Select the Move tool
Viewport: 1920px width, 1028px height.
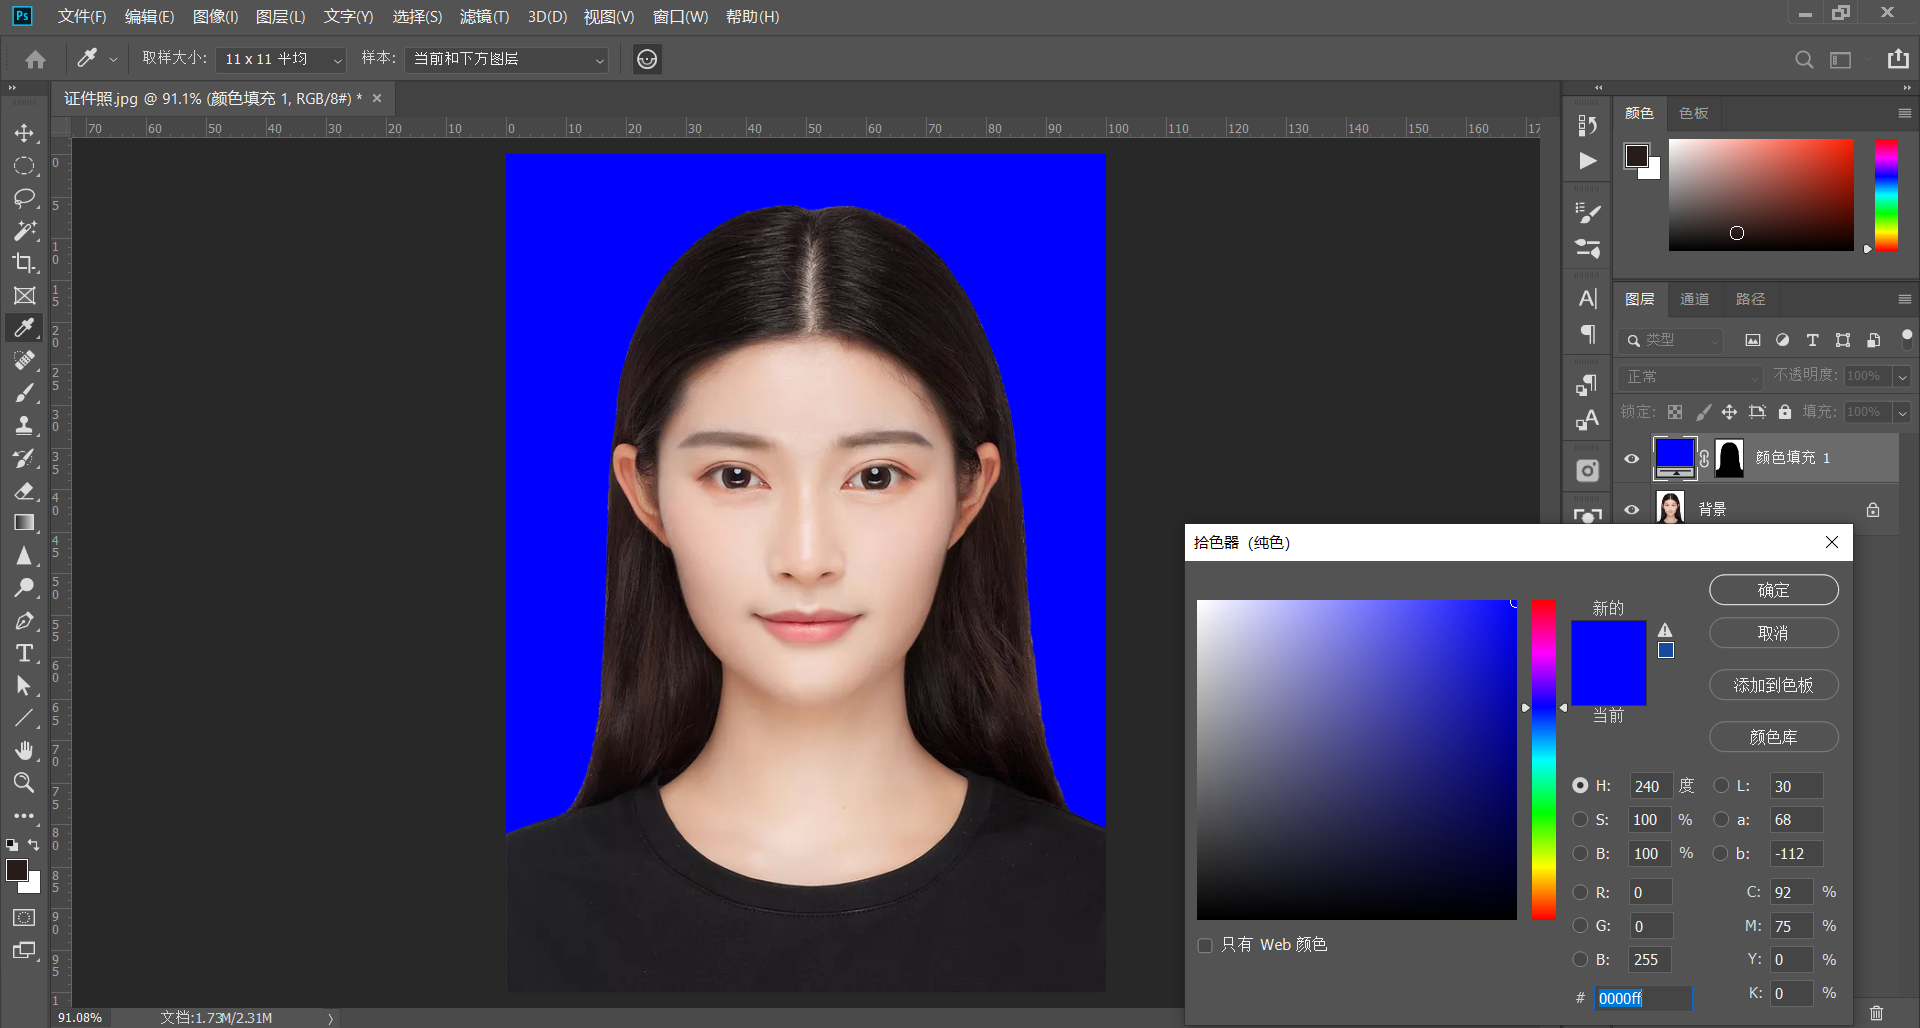click(24, 133)
